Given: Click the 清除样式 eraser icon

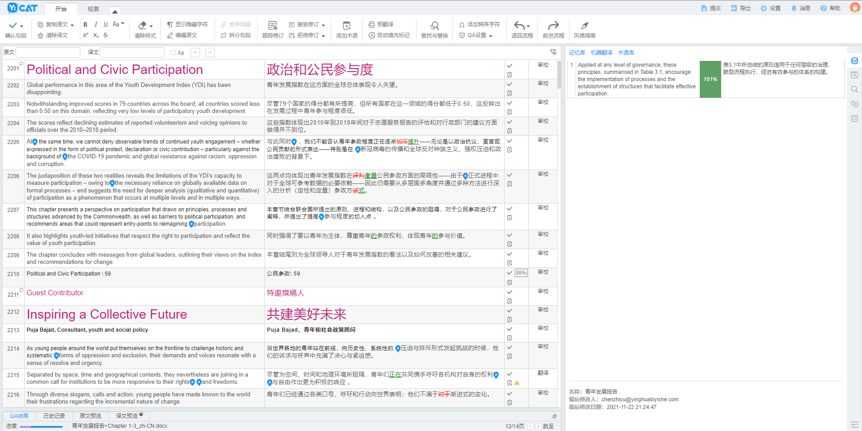Looking at the screenshot, I should pyautogui.click(x=144, y=25).
